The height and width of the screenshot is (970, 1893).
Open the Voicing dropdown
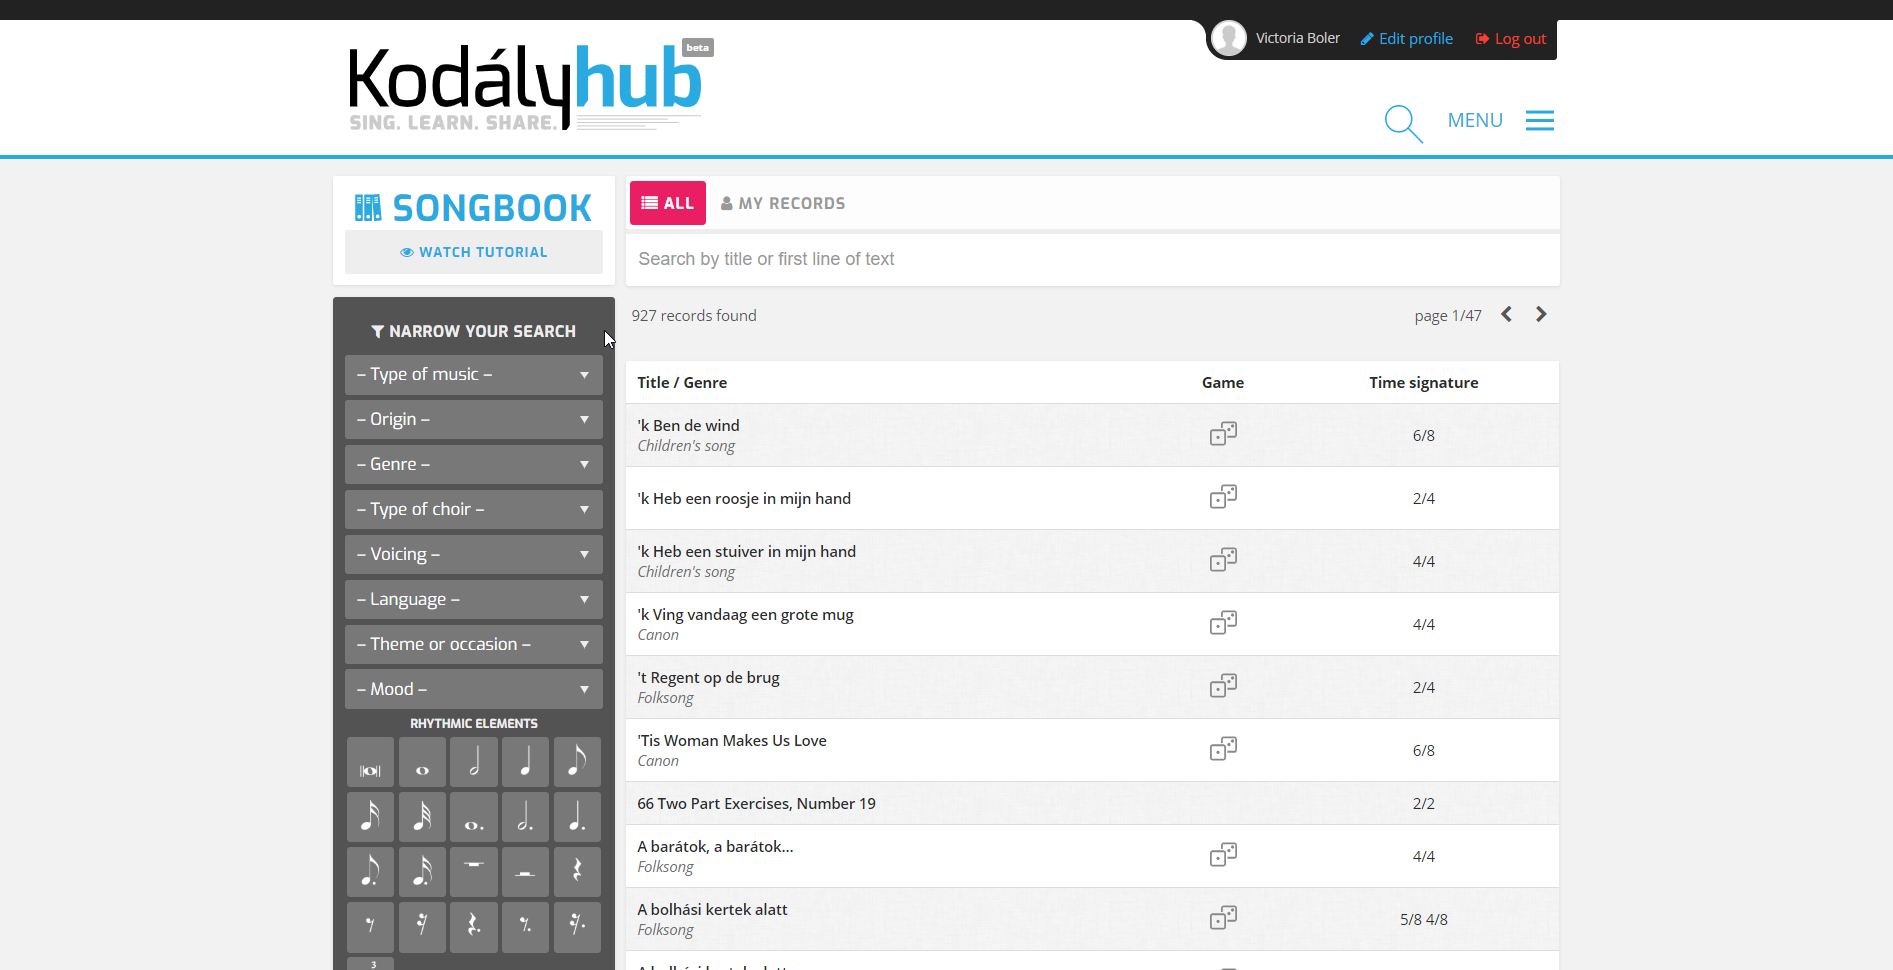[x=474, y=555]
